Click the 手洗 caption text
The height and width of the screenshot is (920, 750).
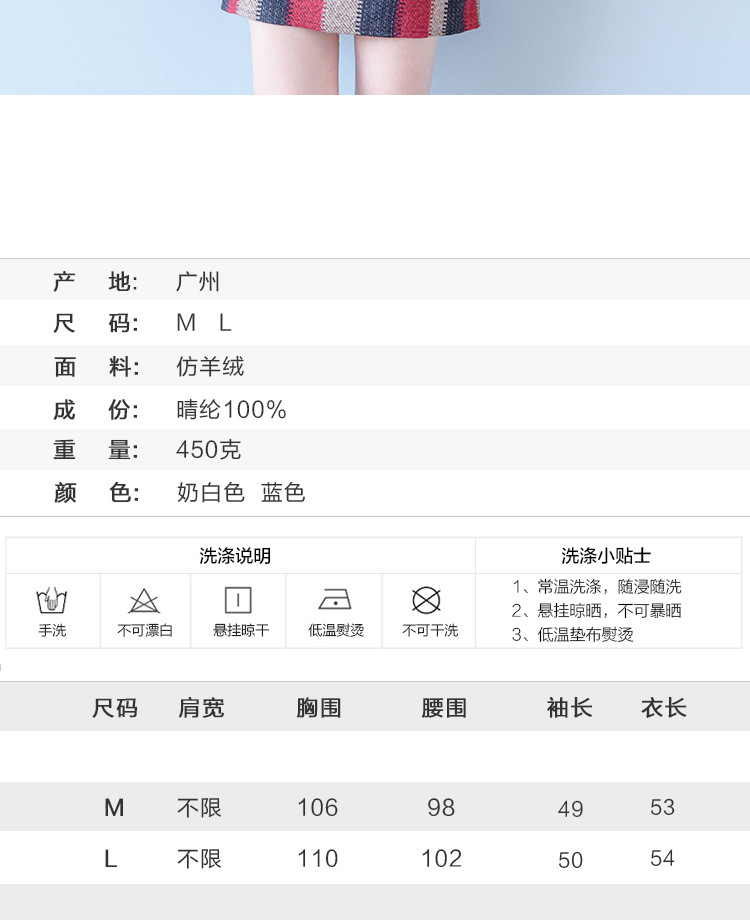pyautogui.click(x=52, y=630)
